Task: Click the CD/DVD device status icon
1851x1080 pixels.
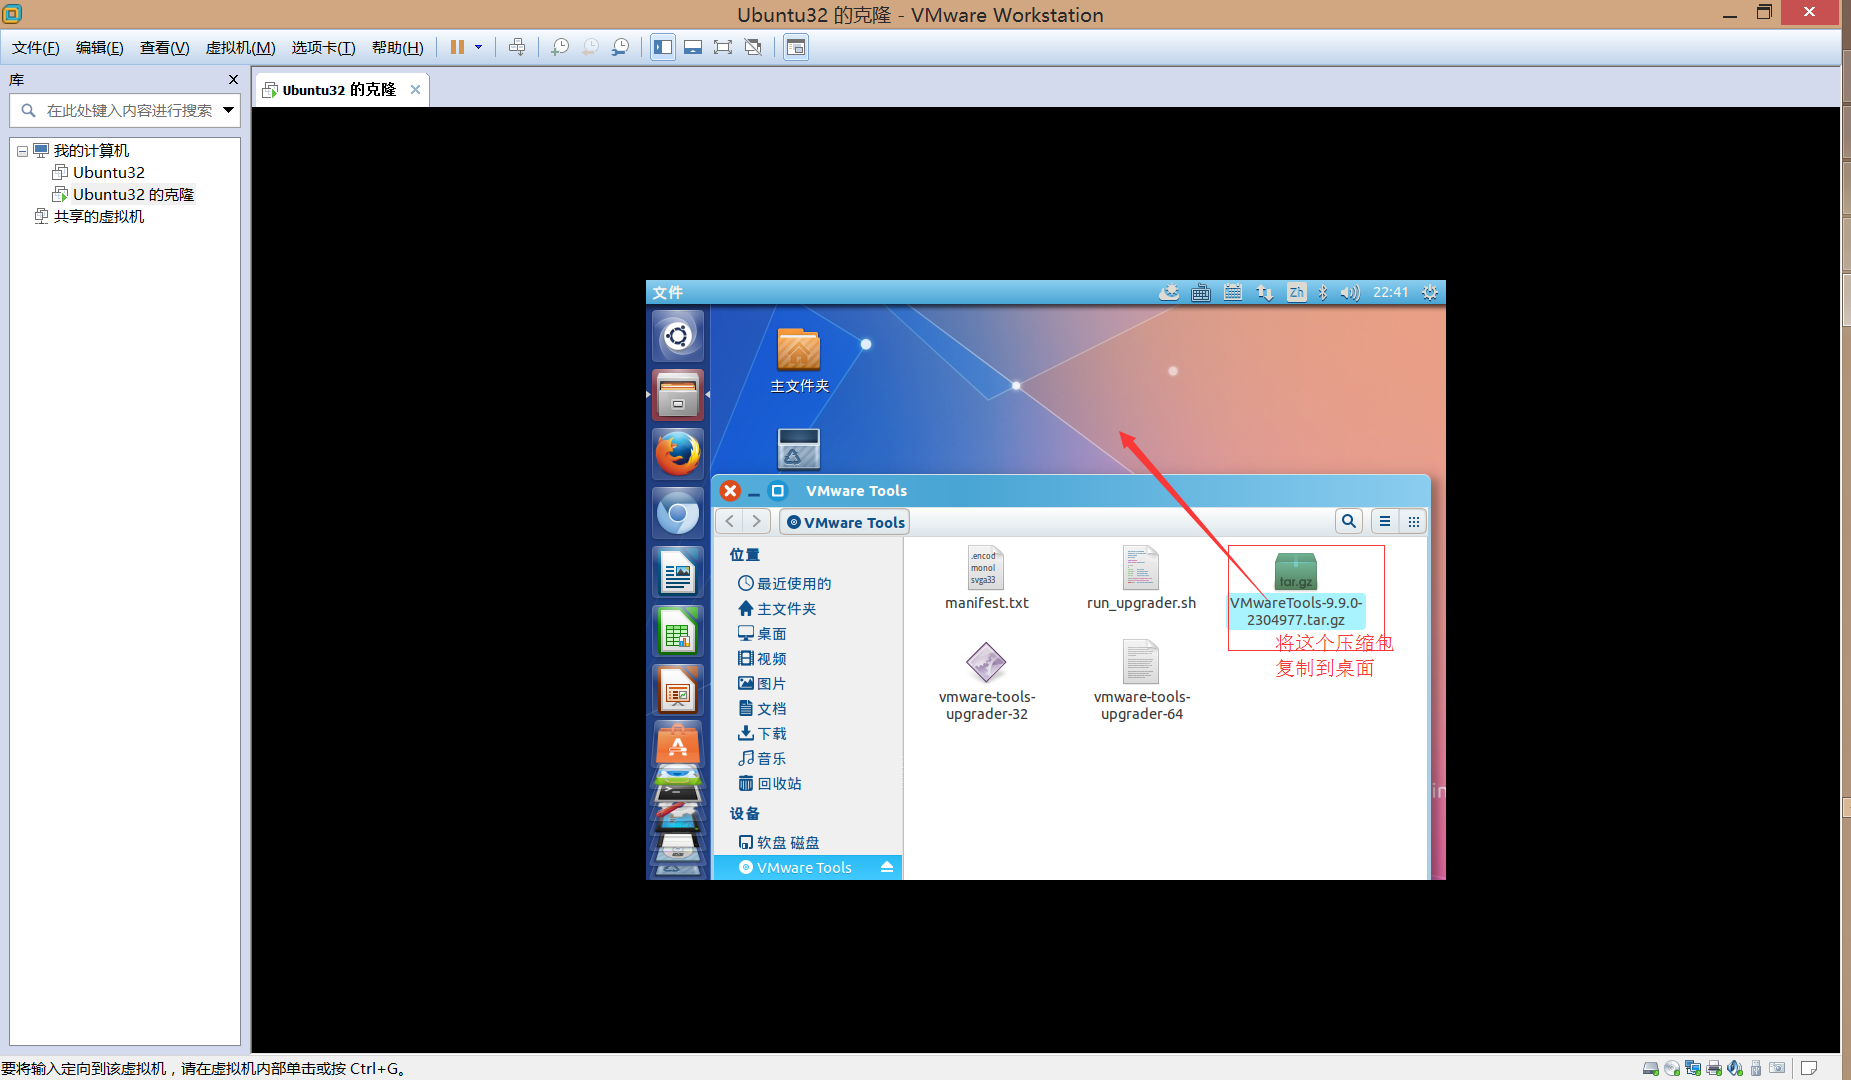Action: [1672, 1068]
